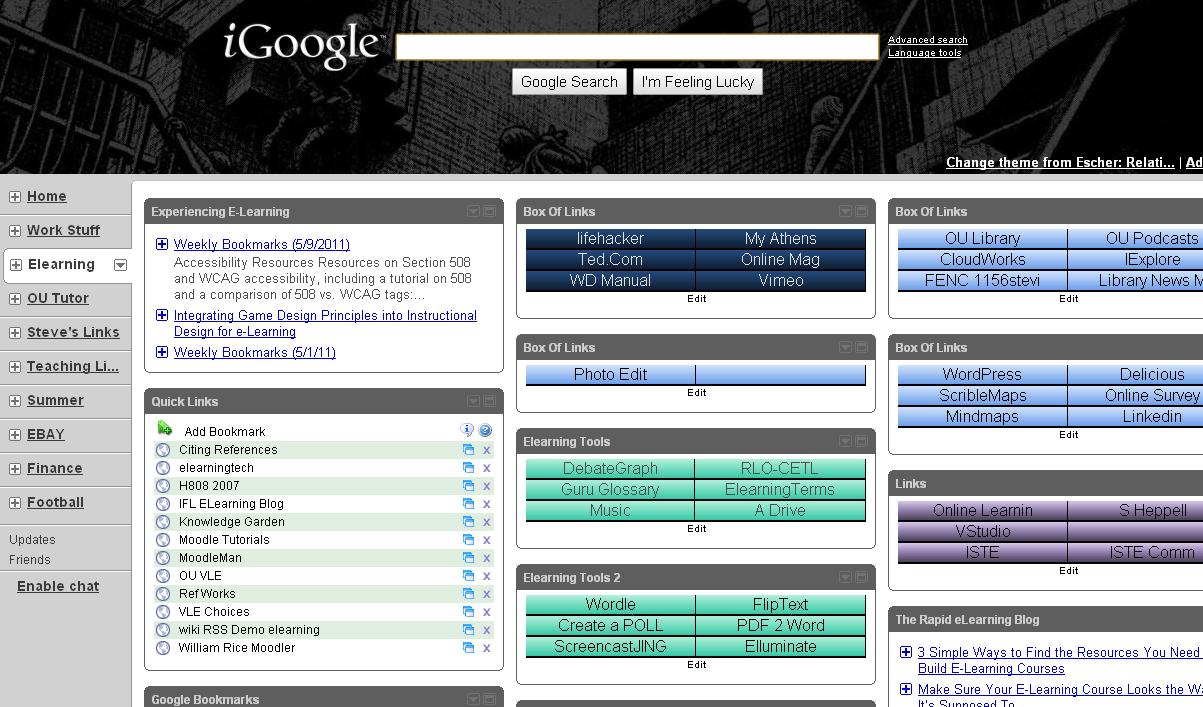Open Knowledge Garden new-window icon
This screenshot has height=707, width=1203.
(468, 522)
